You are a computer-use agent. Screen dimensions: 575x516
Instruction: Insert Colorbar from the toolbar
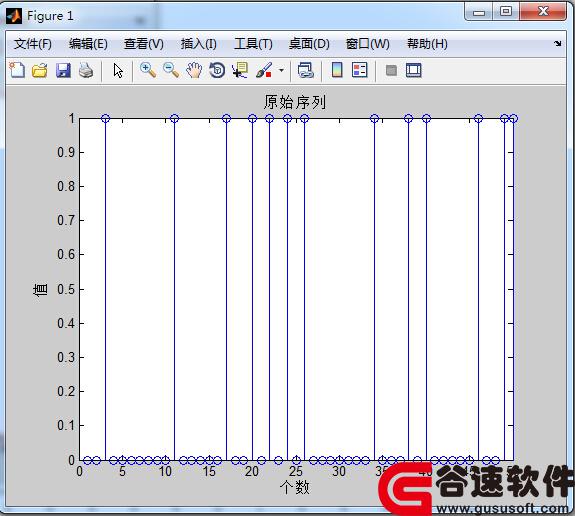337,70
